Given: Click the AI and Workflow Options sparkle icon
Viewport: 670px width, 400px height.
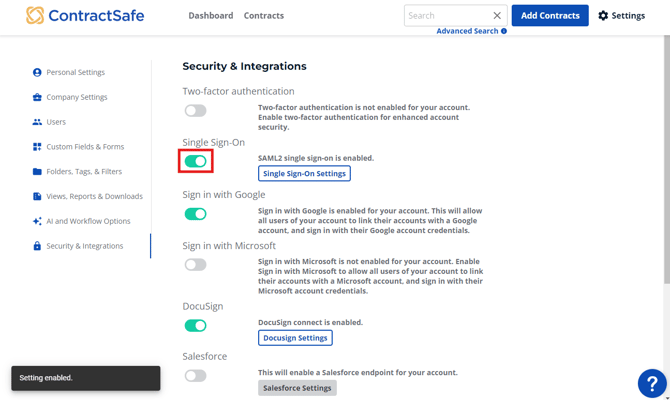Looking at the screenshot, I should coord(37,221).
